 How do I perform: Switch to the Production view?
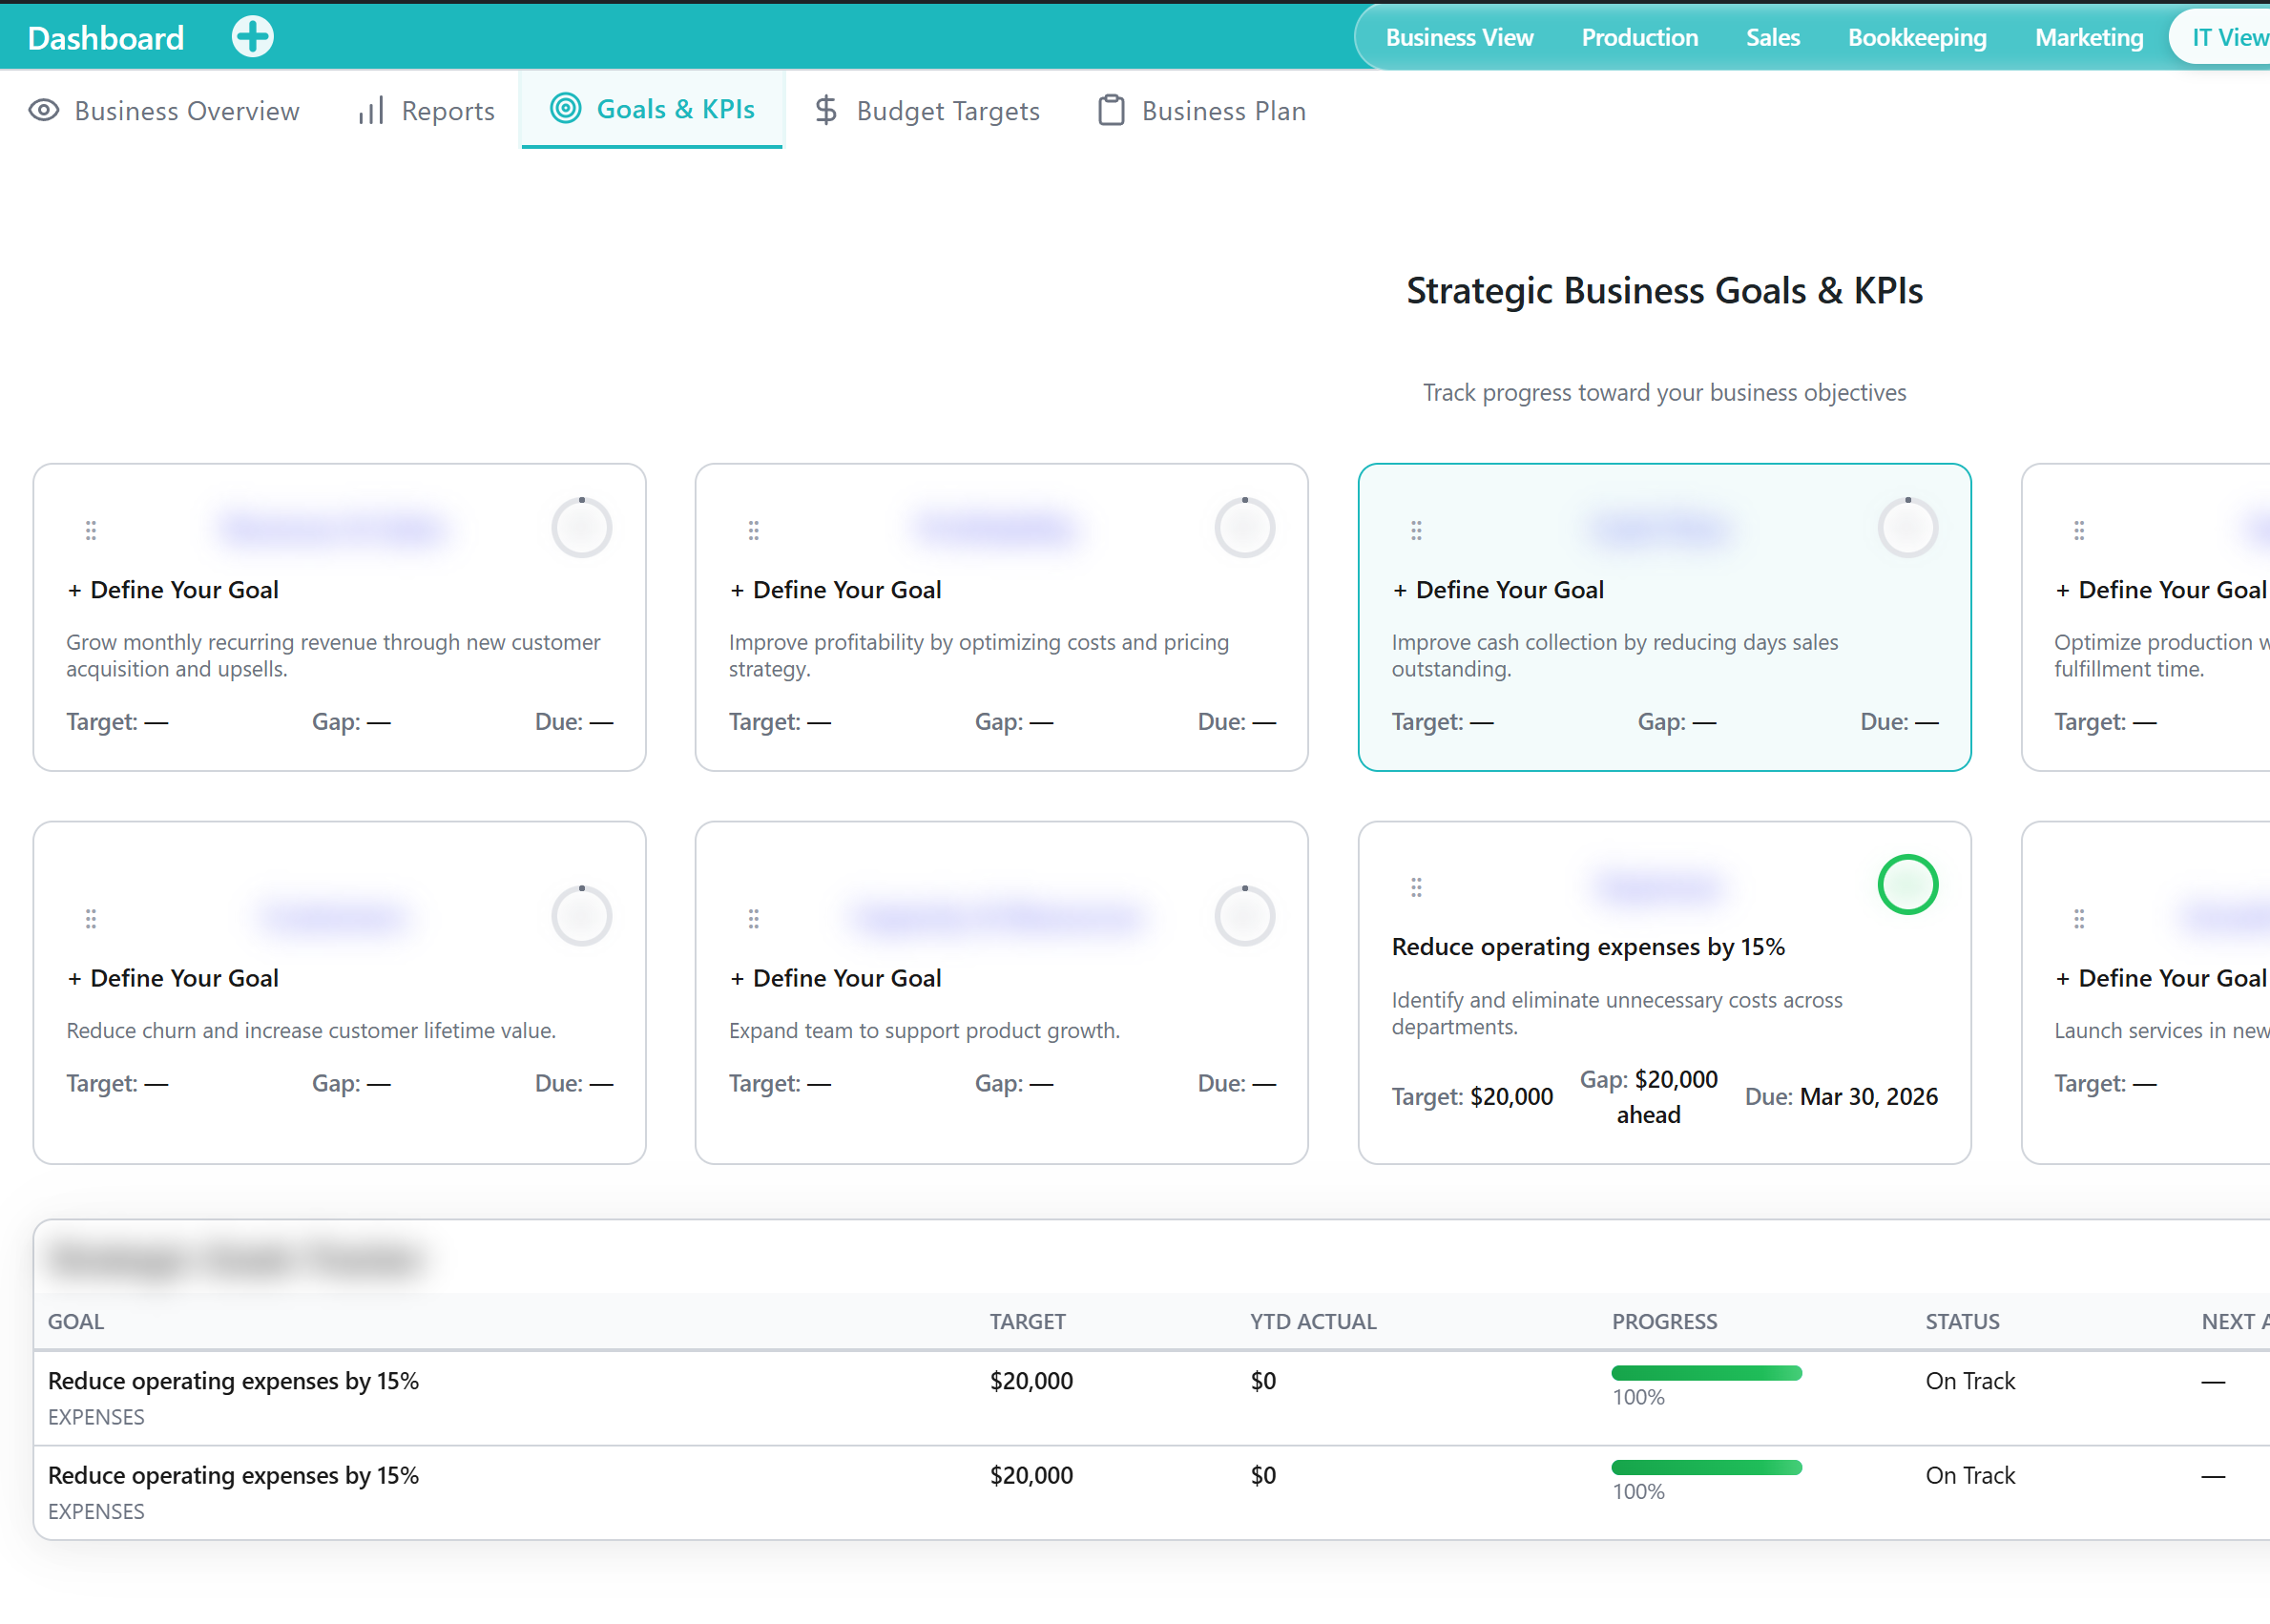tap(1639, 38)
